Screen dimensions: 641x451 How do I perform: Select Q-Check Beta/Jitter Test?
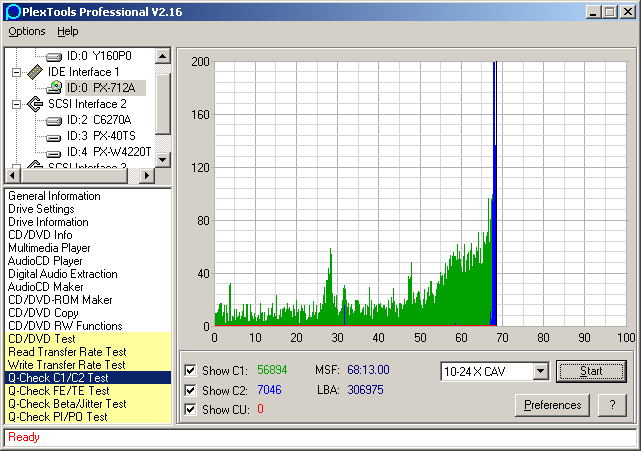click(88, 404)
